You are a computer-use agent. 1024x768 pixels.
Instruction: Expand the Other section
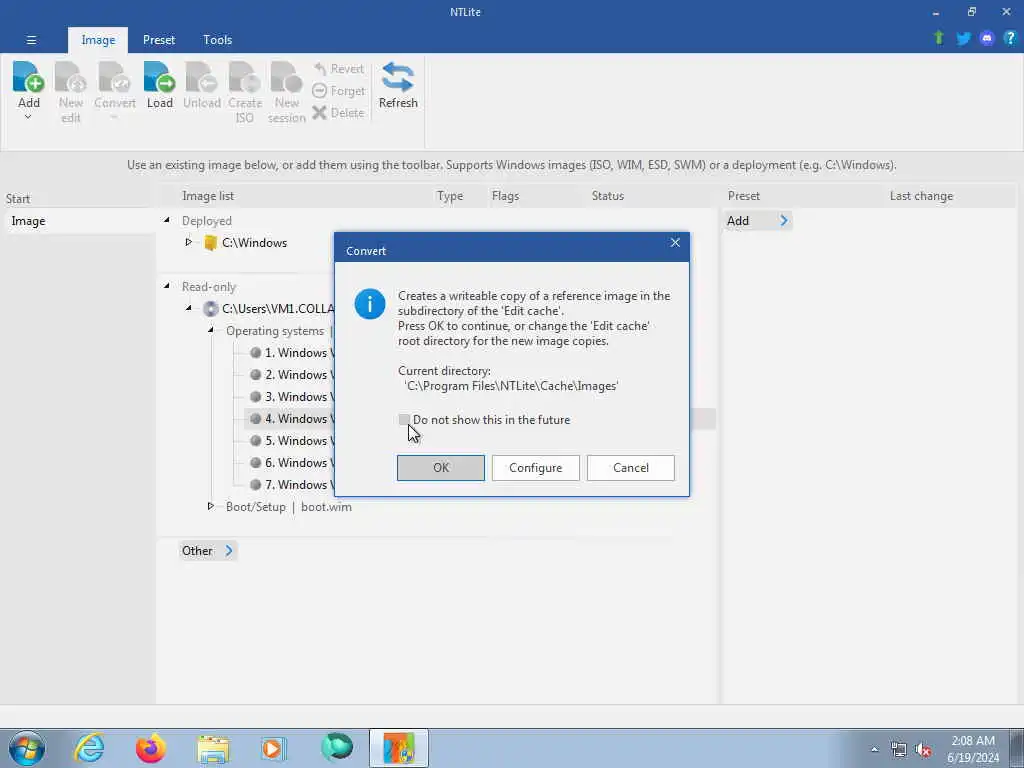pos(207,551)
